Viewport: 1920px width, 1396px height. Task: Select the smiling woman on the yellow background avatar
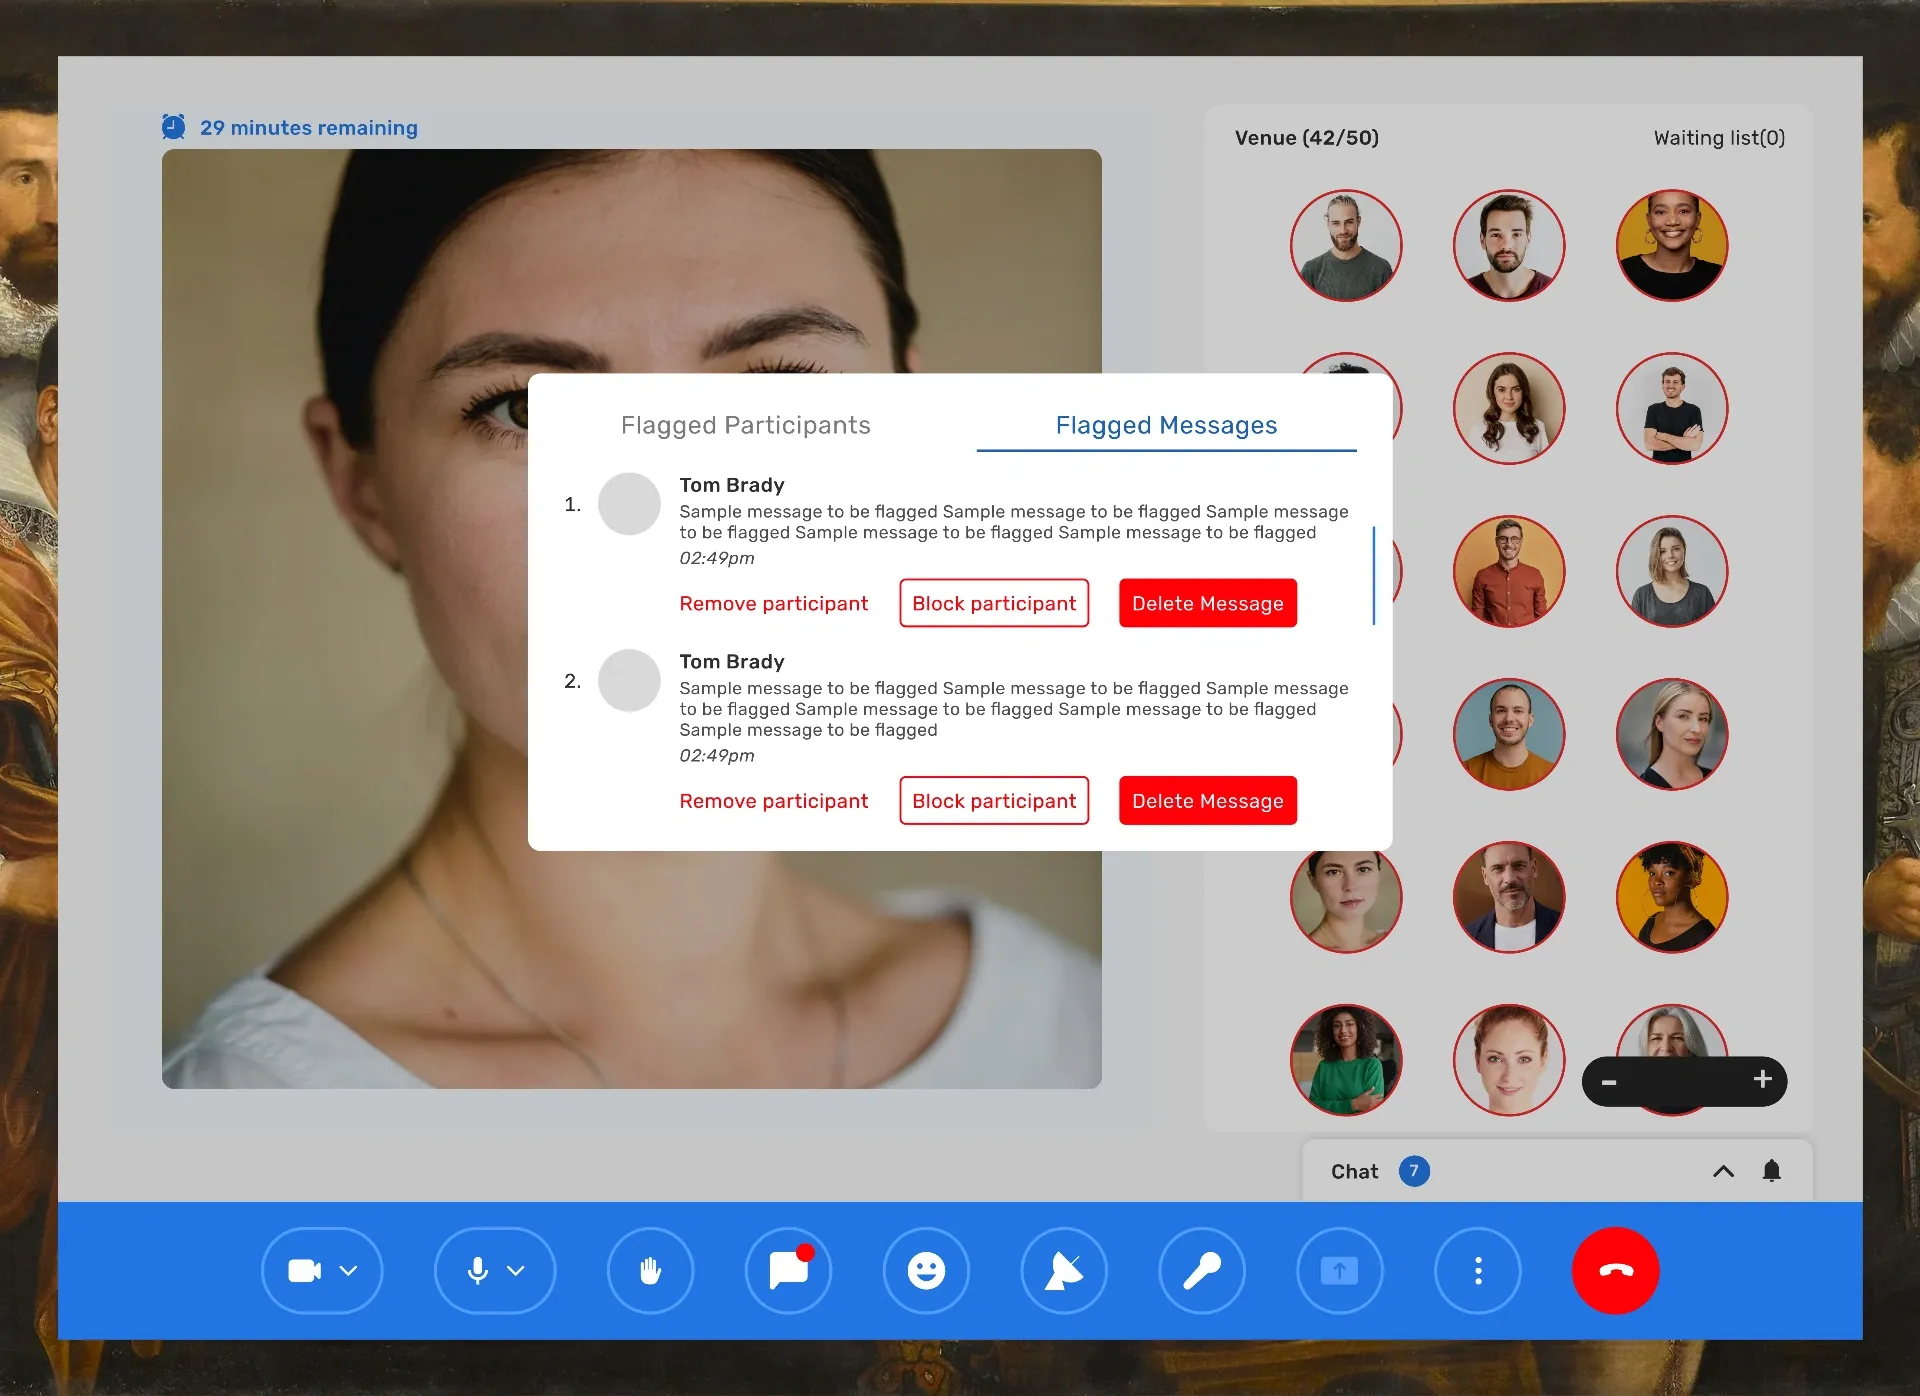click(1672, 246)
